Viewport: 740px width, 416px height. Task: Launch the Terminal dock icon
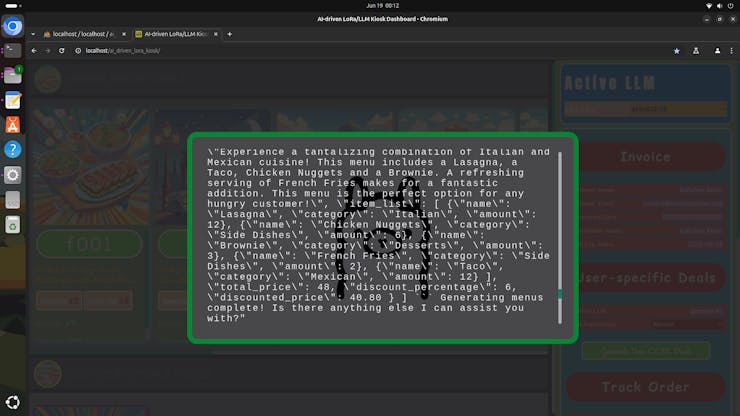pyautogui.click(x=13, y=50)
